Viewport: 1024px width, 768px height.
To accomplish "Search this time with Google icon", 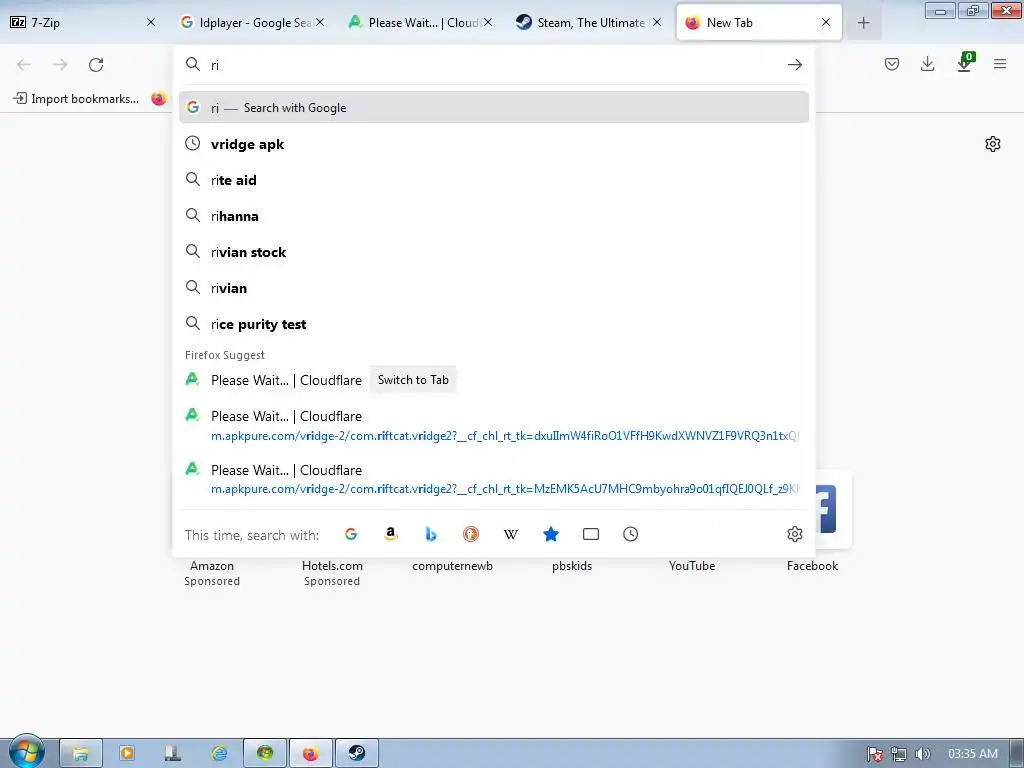I will pyautogui.click(x=351, y=534).
